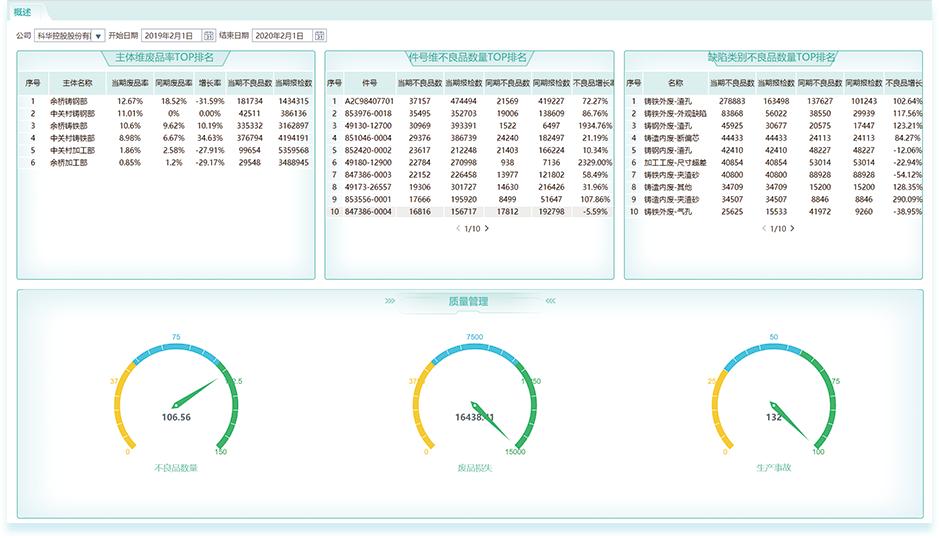Select highlighted row 847386-0004
Screen dimensions: 939x538
tap(369, 212)
